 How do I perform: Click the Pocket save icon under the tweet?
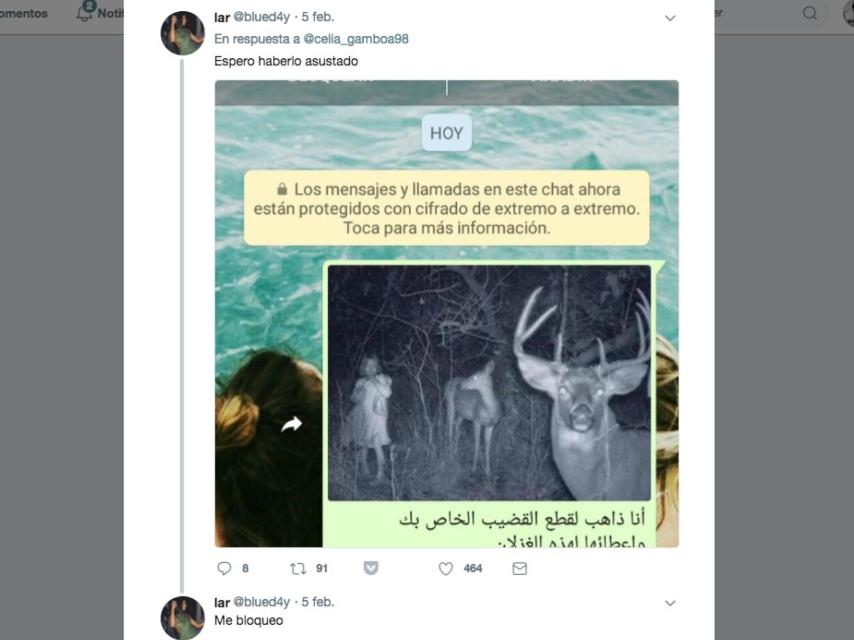tap(370, 568)
